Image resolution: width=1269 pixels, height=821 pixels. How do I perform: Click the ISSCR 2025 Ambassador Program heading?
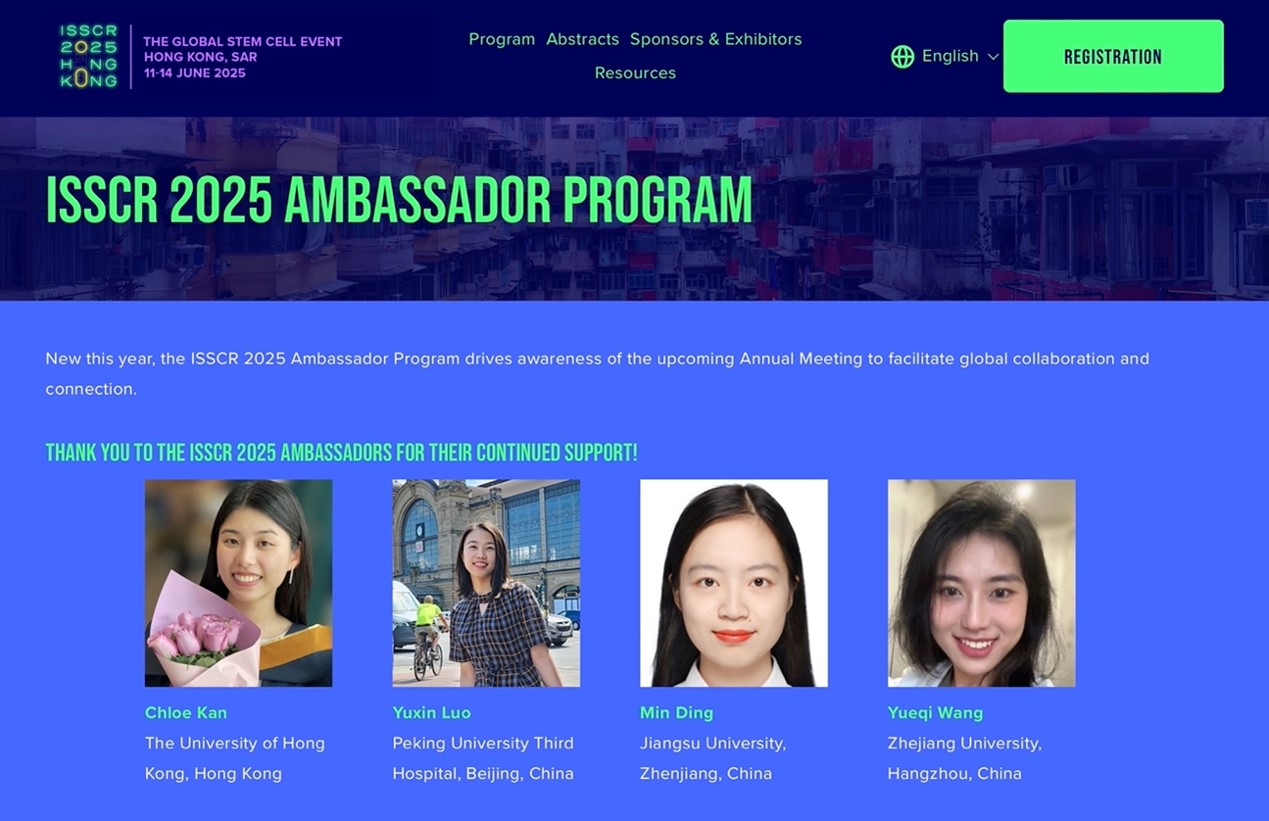[x=399, y=199]
